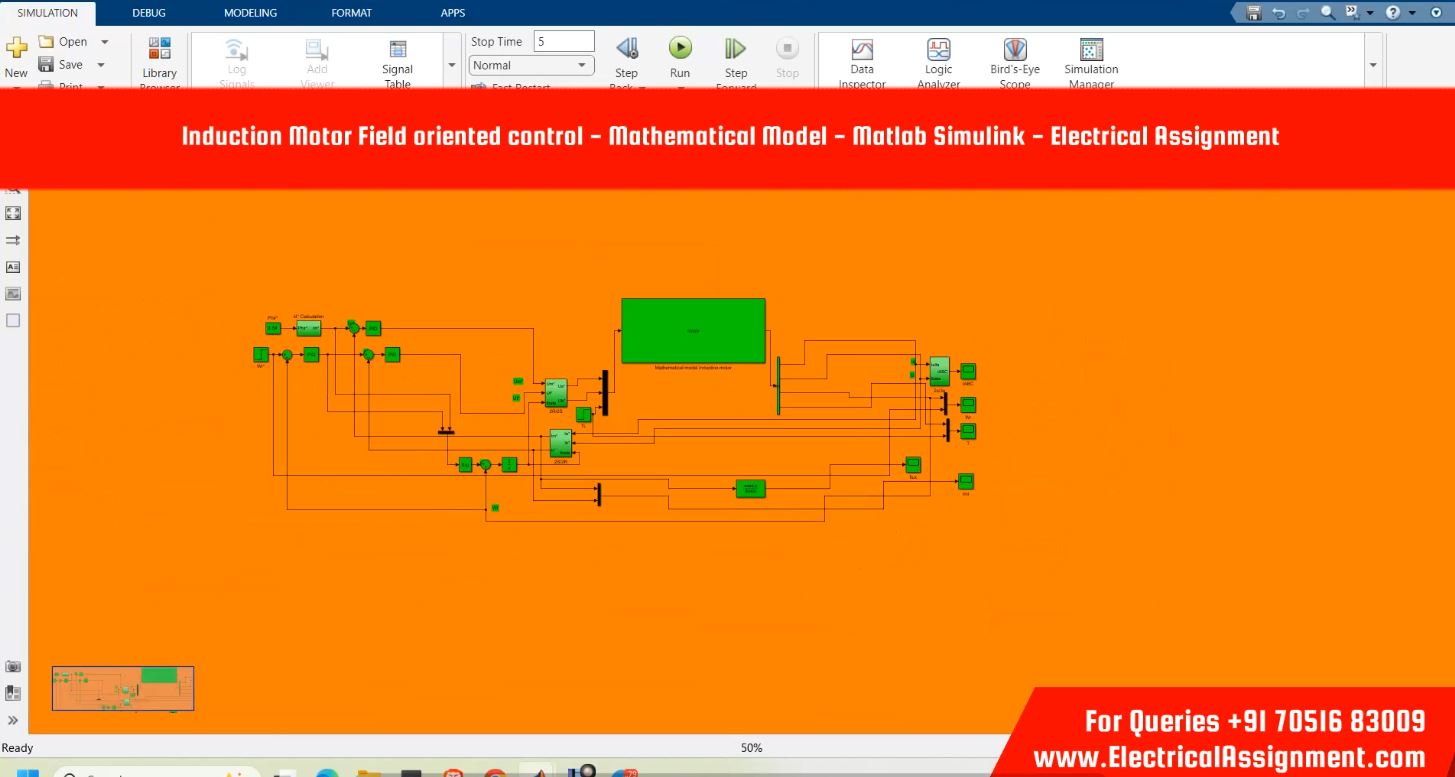Click Fit to View palette icon
Screen dimensions: 1455x777
click(x=13, y=213)
